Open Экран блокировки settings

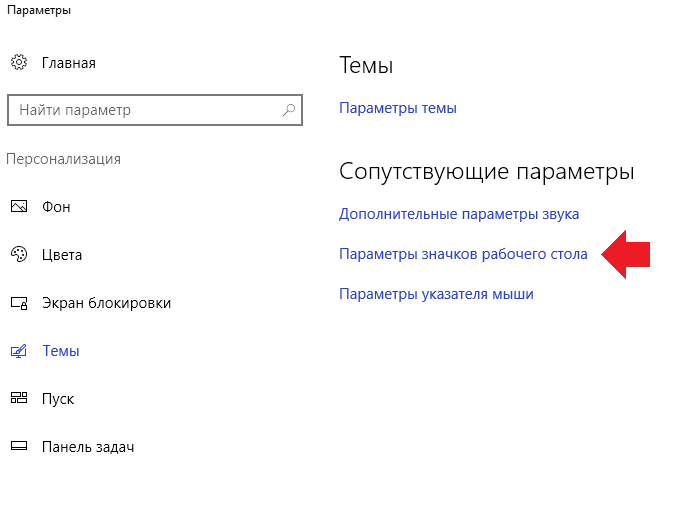[106, 303]
